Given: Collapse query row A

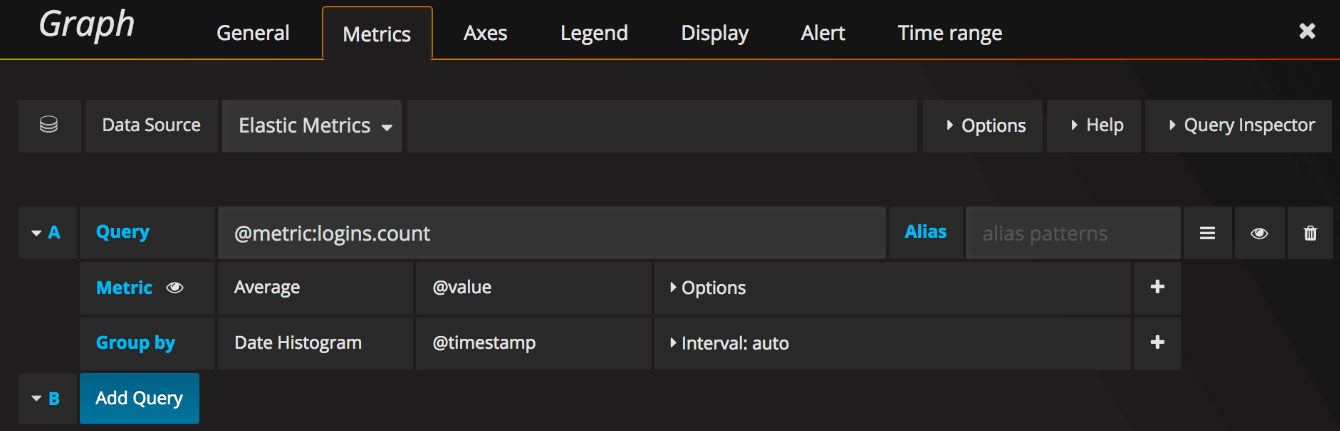Looking at the screenshot, I should (47, 233).
